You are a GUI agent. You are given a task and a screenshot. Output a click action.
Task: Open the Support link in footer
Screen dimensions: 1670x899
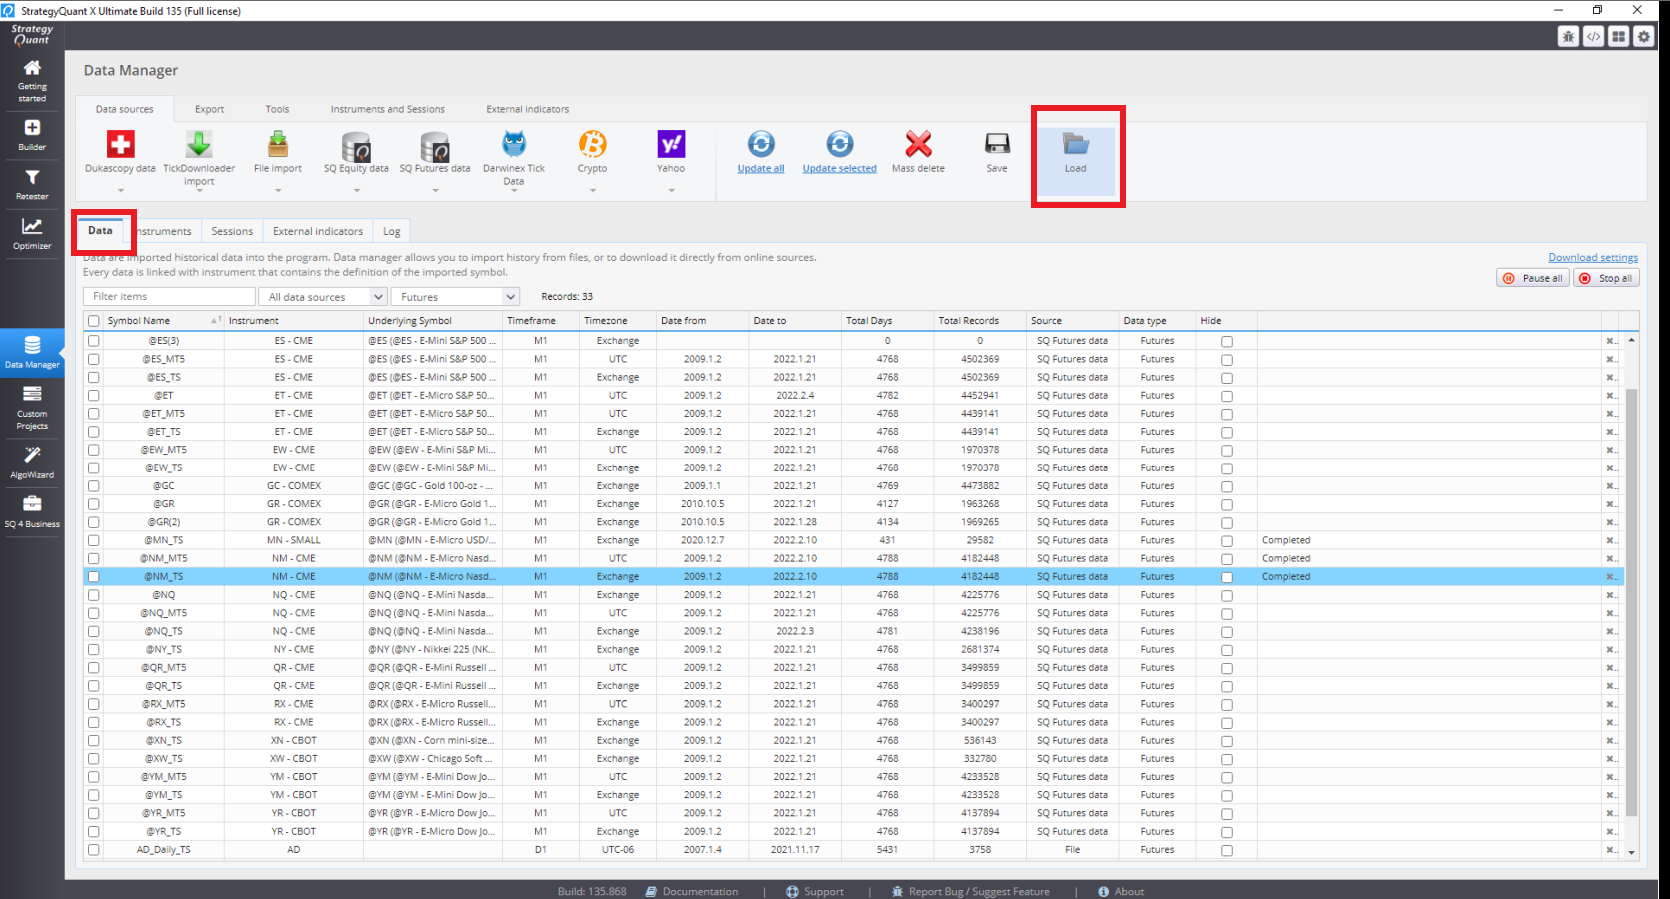point(815,891)
